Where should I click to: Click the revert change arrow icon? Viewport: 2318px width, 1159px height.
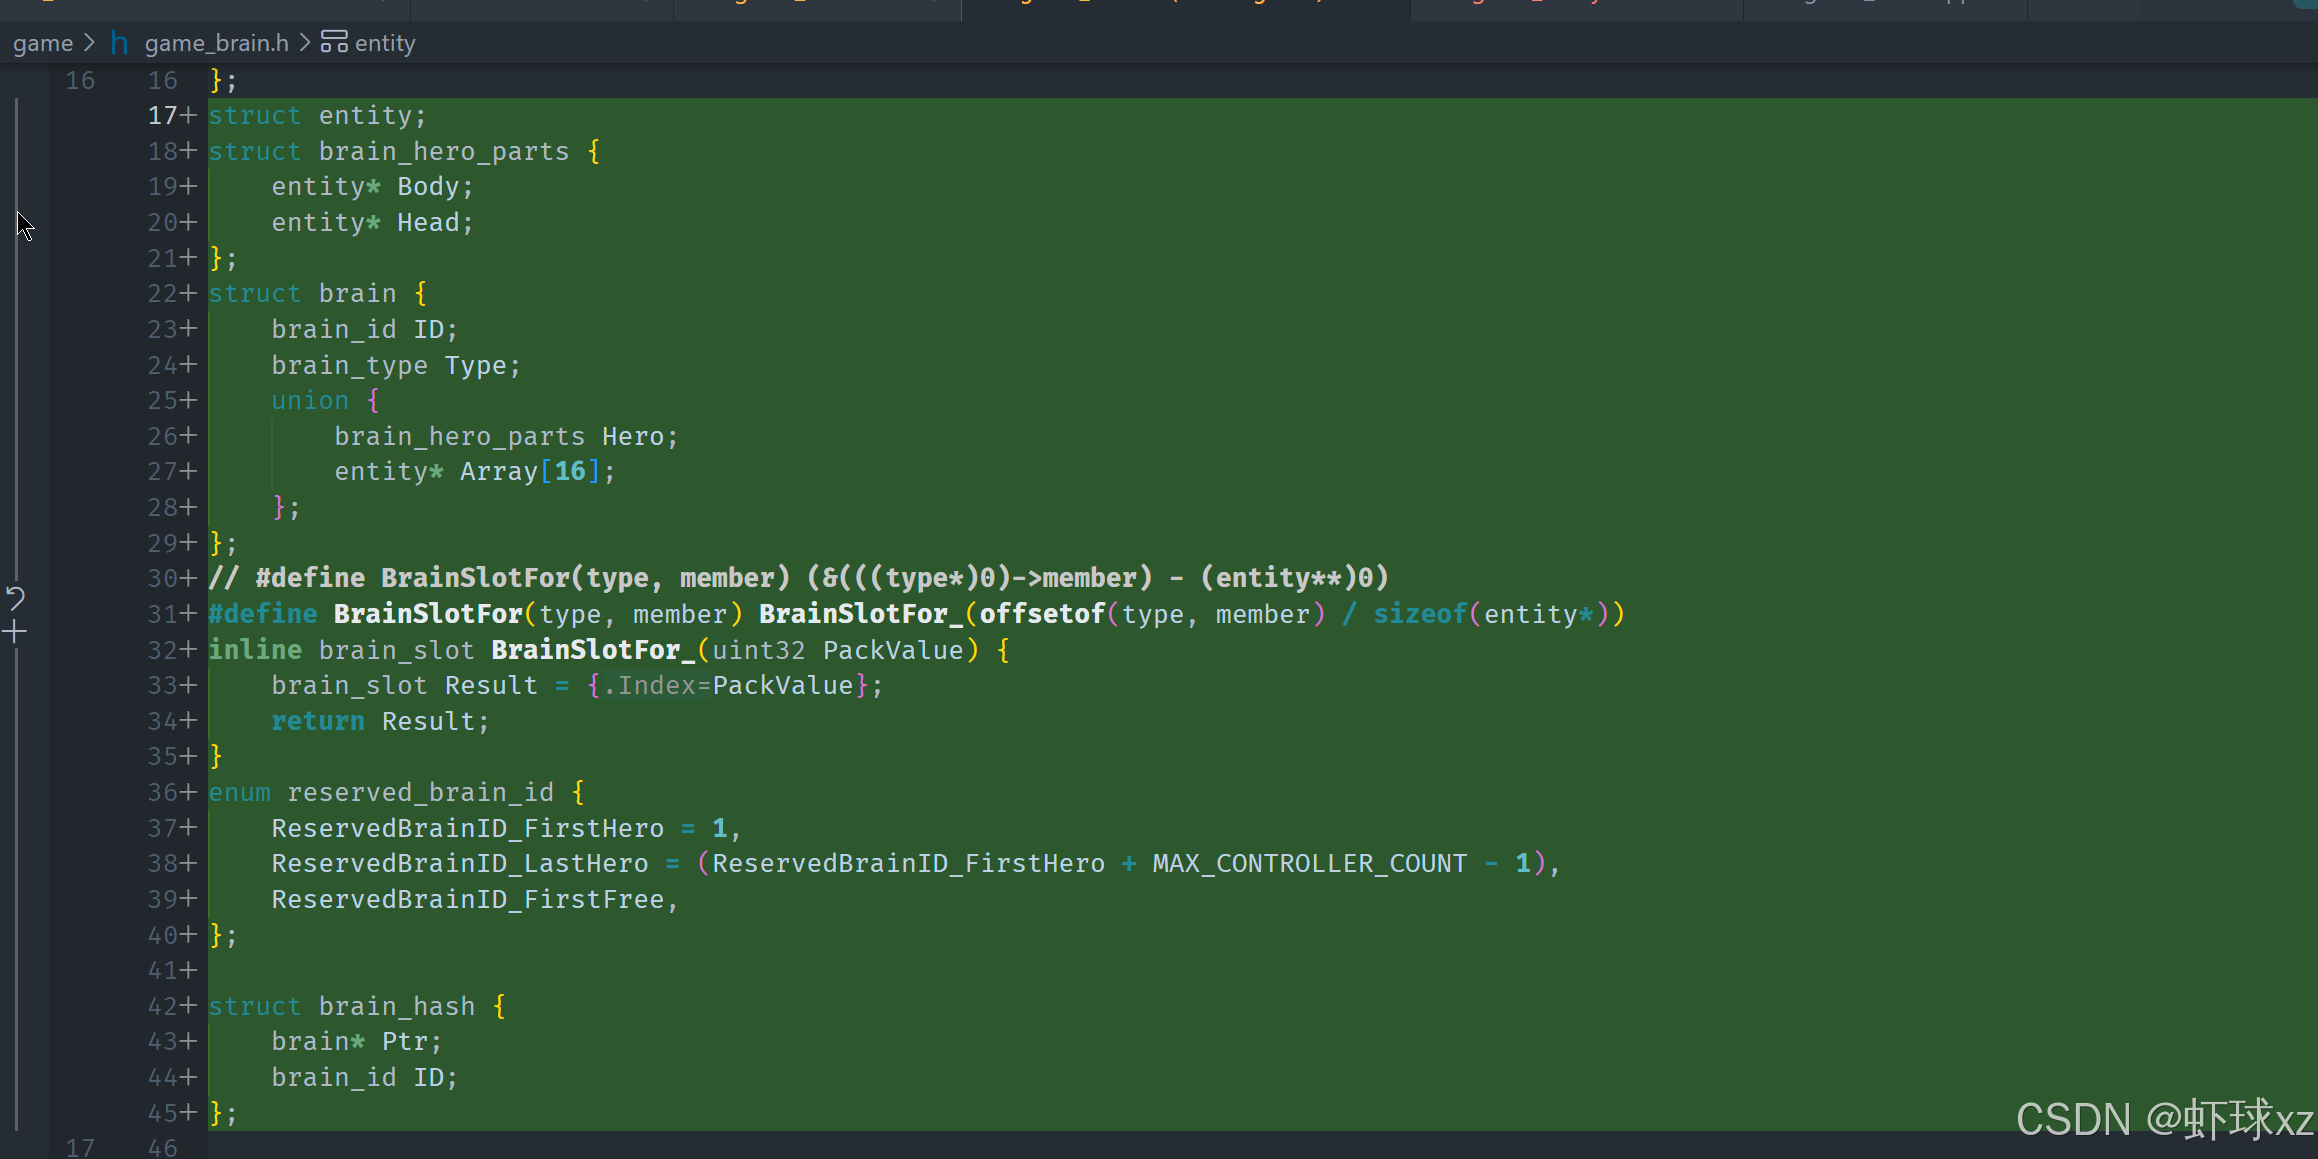click(15, 598)
